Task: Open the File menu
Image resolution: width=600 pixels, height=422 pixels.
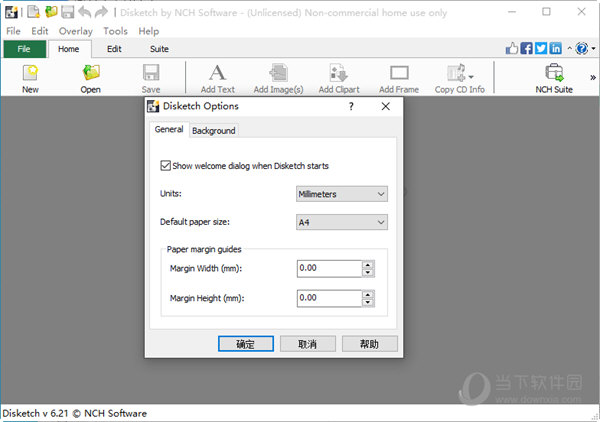Action: coord(13,31)
